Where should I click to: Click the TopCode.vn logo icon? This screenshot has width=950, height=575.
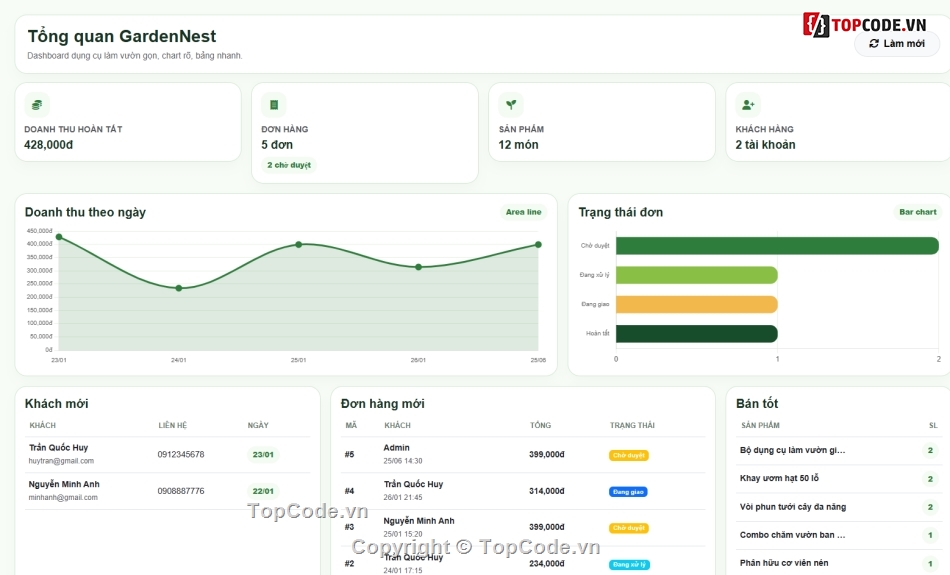pos(816,25)
